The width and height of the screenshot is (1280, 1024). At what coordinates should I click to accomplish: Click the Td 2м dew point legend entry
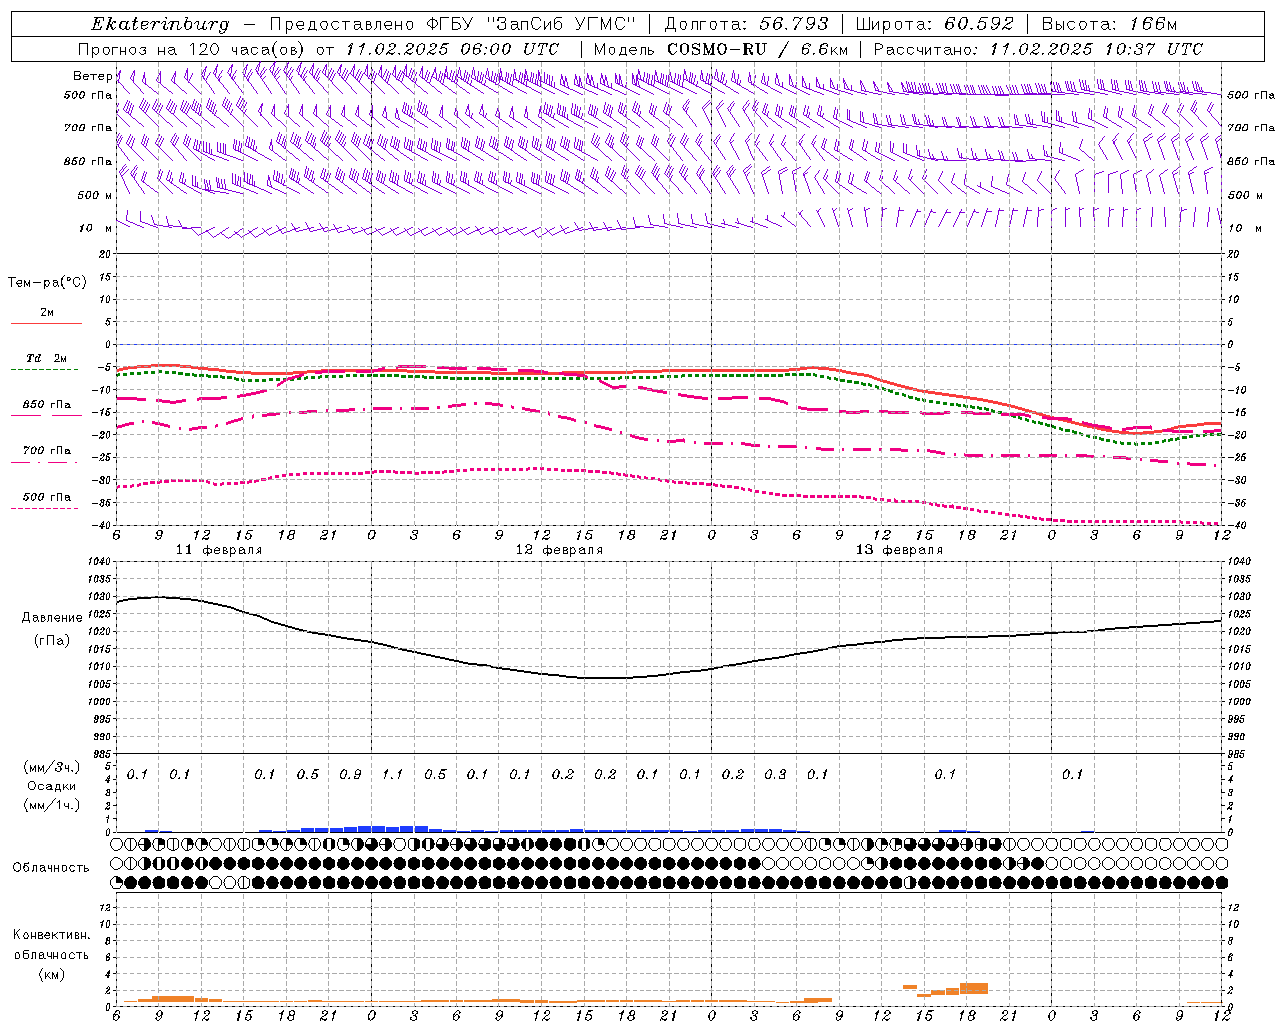47,358
